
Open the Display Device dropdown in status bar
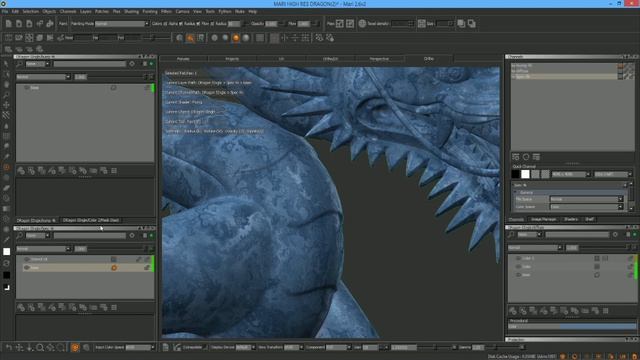(x=245, y=347)
